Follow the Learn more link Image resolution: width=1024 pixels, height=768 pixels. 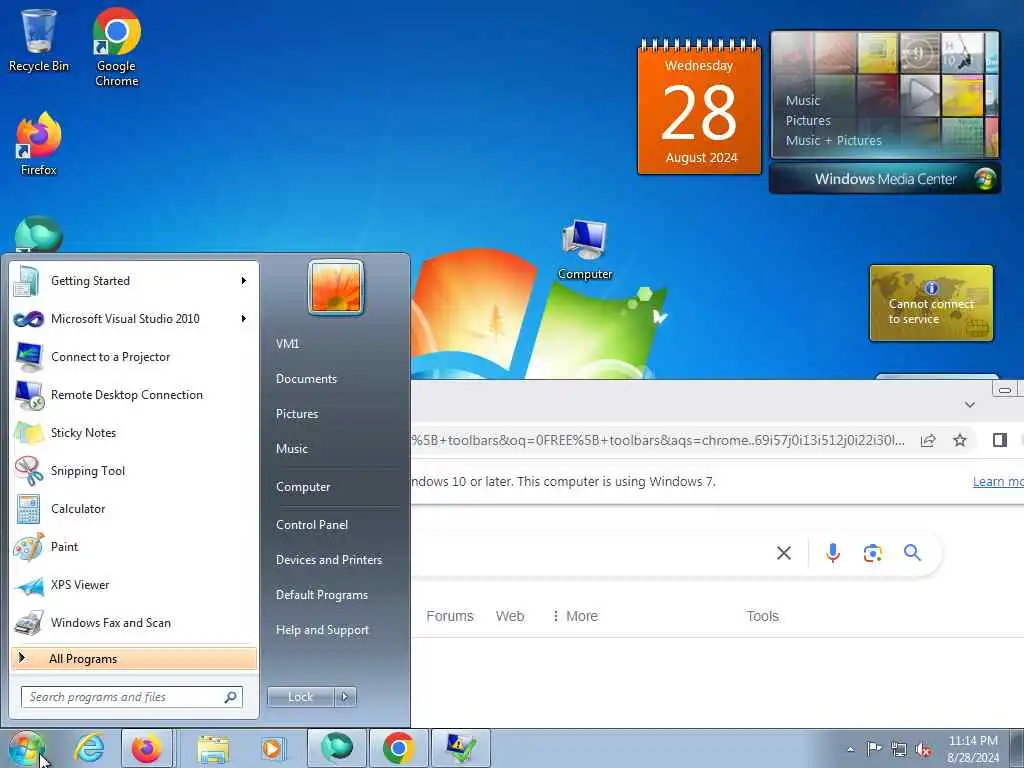[x=998, y=482]
